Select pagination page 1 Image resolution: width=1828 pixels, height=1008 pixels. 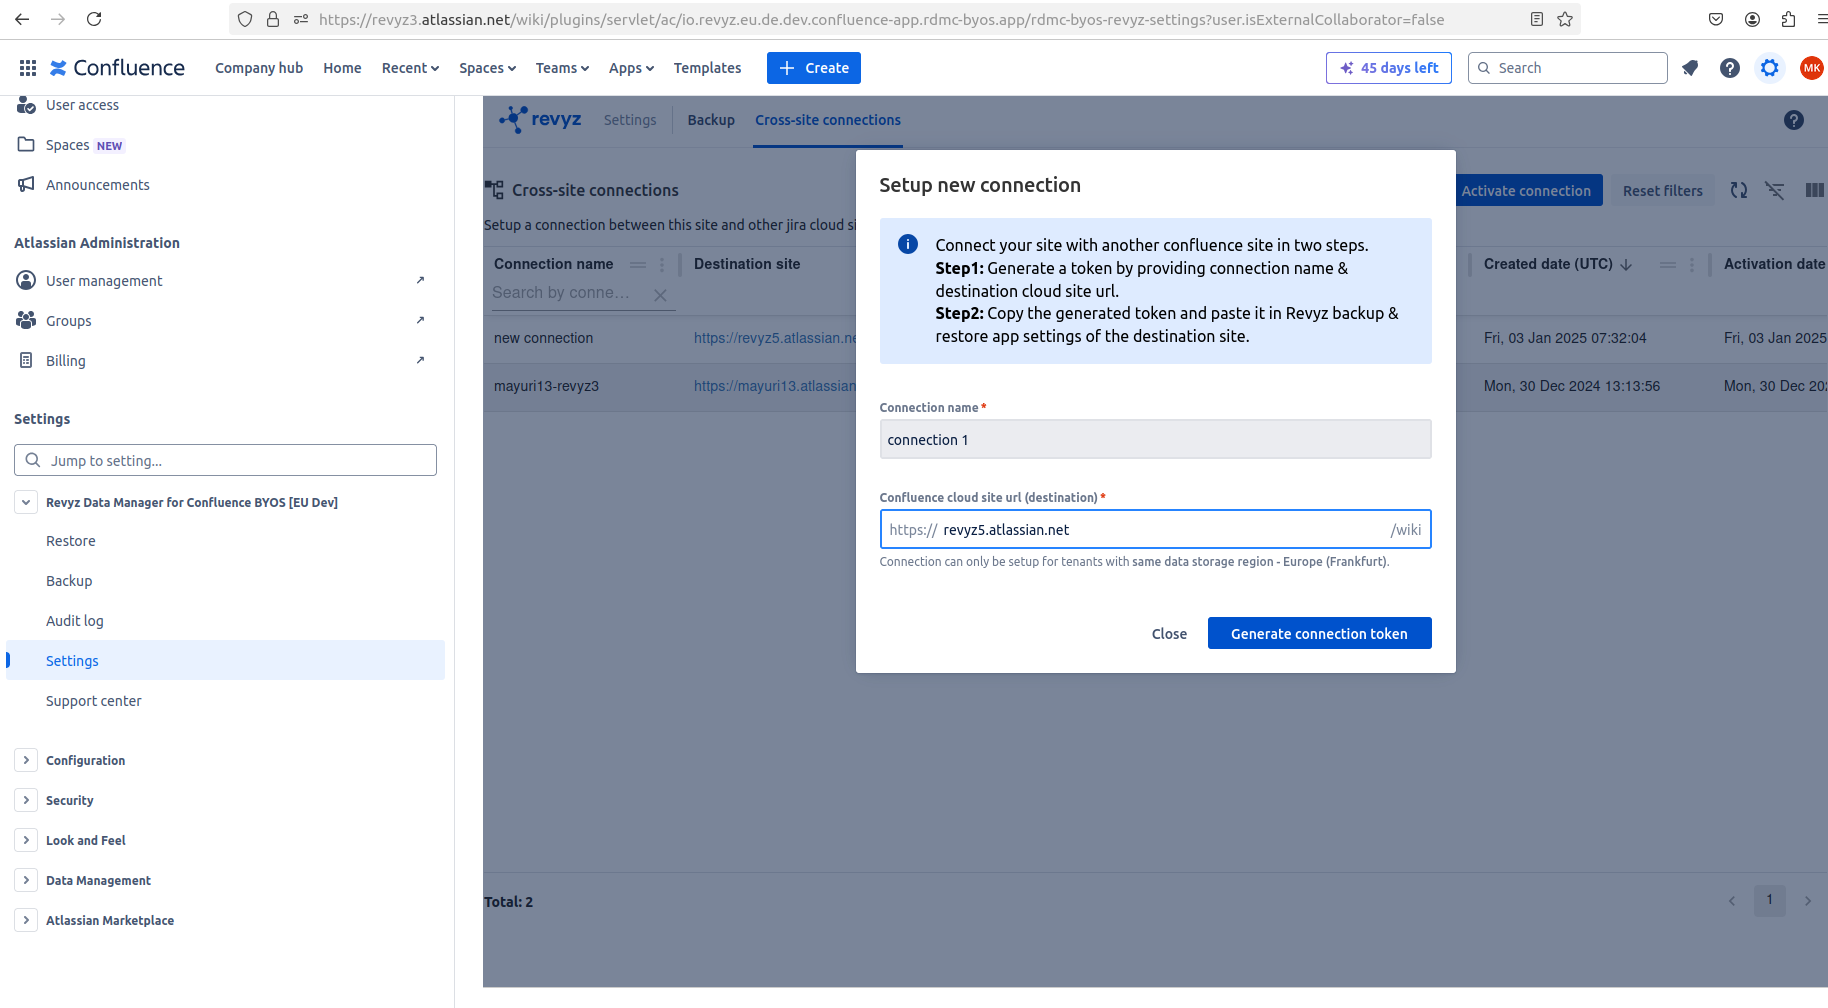coord(1769,900)
